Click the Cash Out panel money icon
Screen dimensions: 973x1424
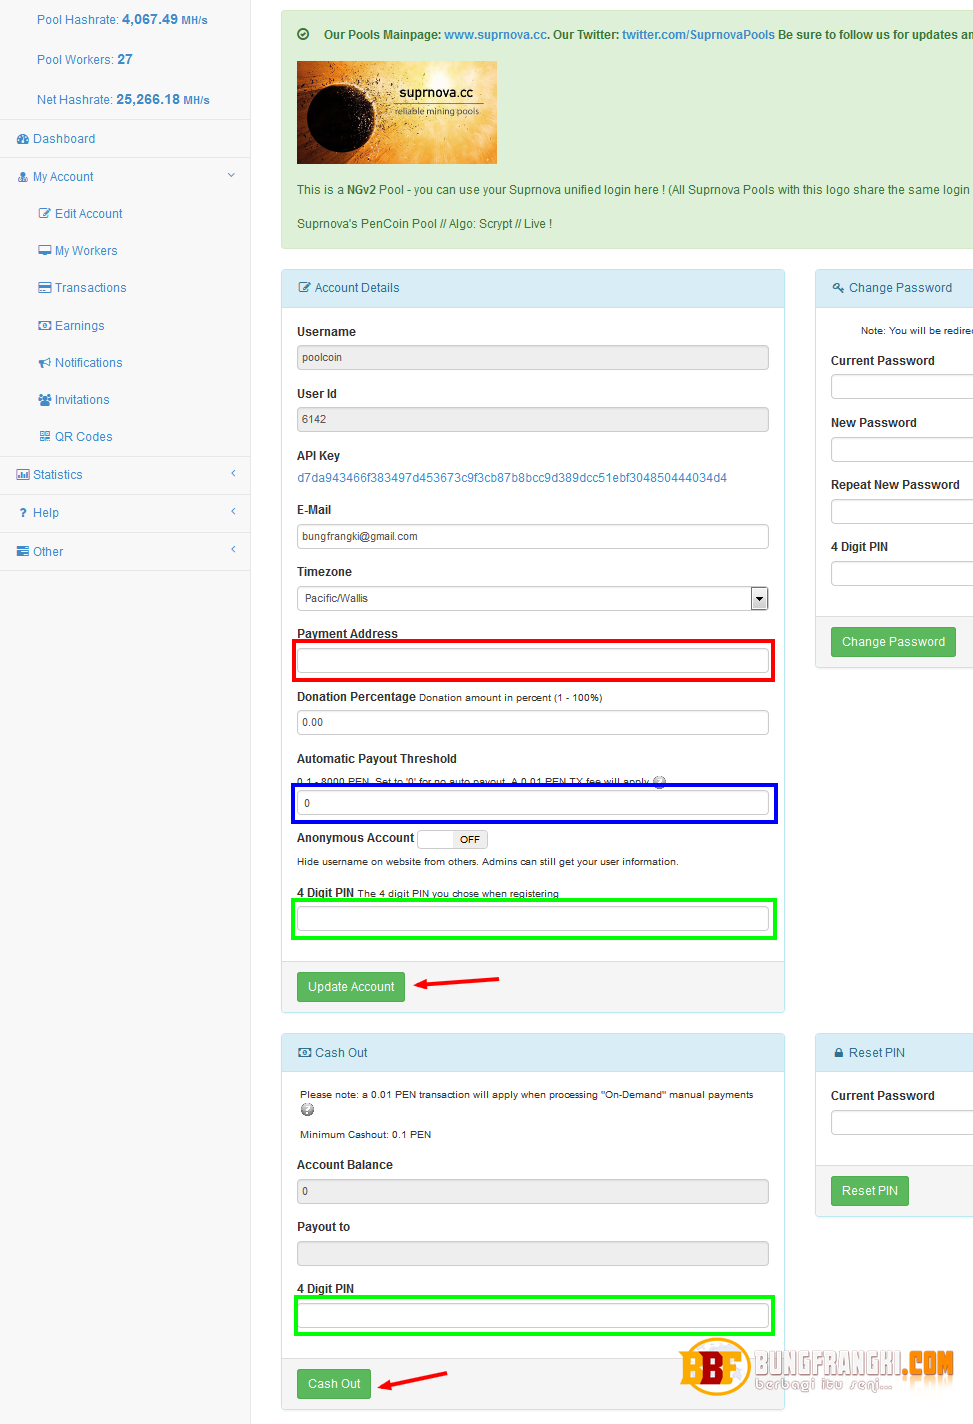[x=305, y=1053]
